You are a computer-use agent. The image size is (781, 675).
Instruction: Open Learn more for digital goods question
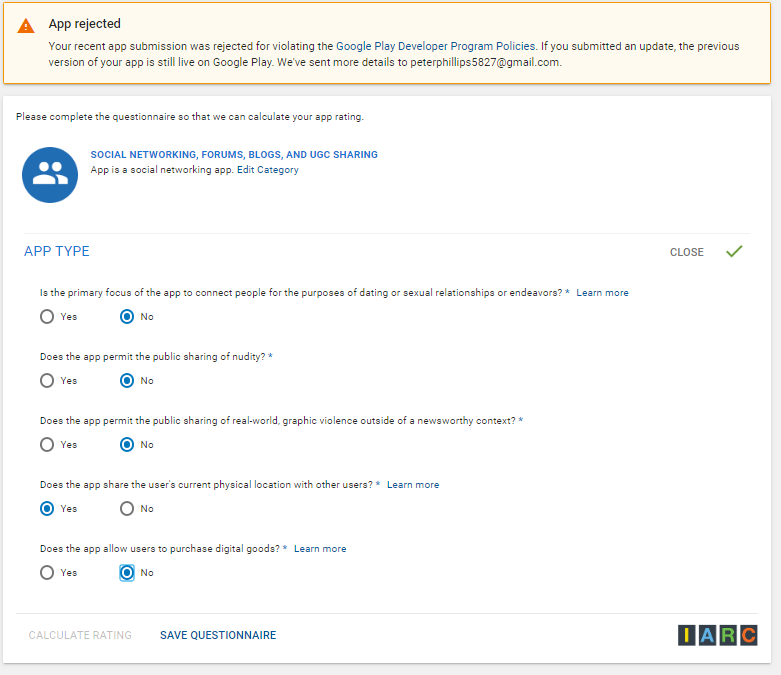[x=320, y=549]
